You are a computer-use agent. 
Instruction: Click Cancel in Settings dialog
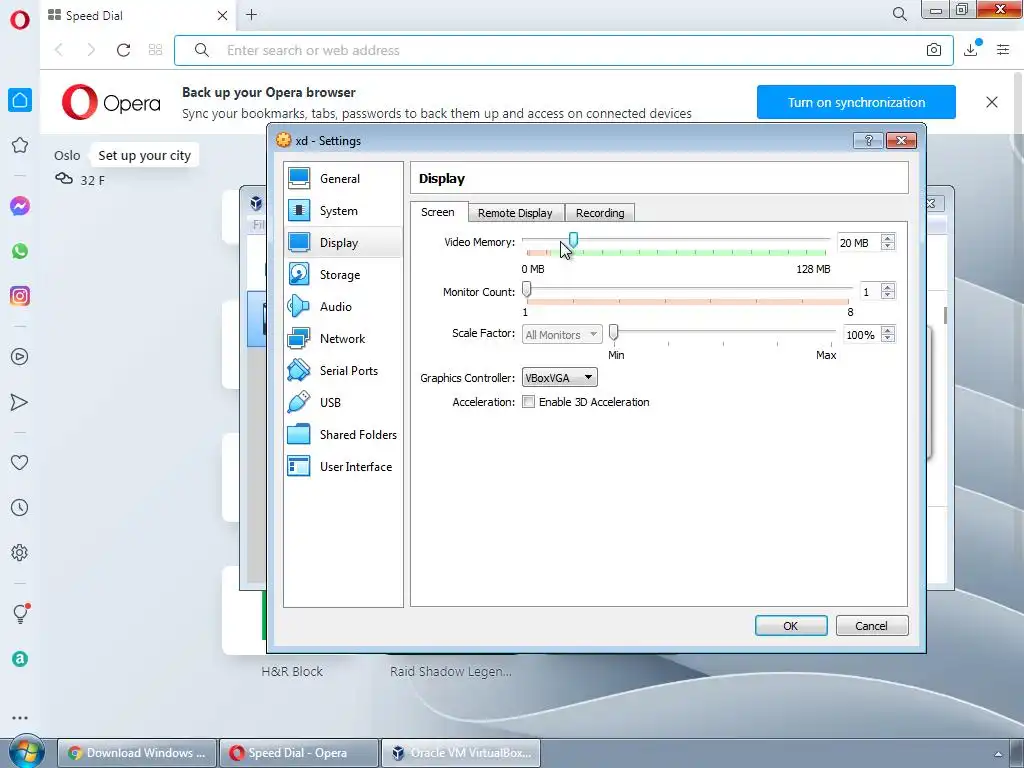pos(872,626)
